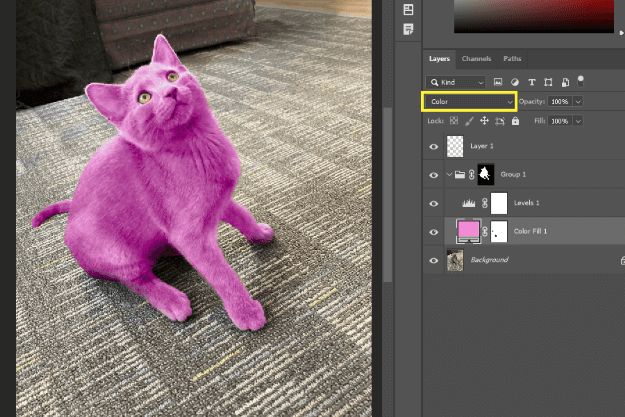Filter layers by adjustment layer icon

[515, 82]
